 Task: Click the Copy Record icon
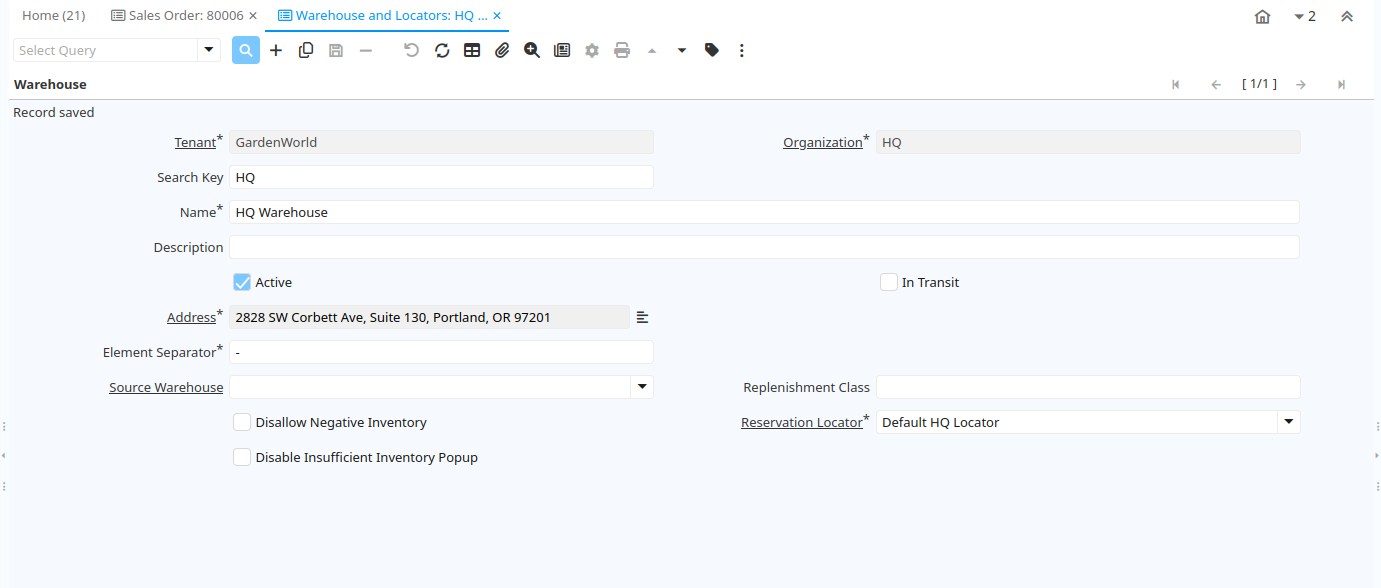306,50
